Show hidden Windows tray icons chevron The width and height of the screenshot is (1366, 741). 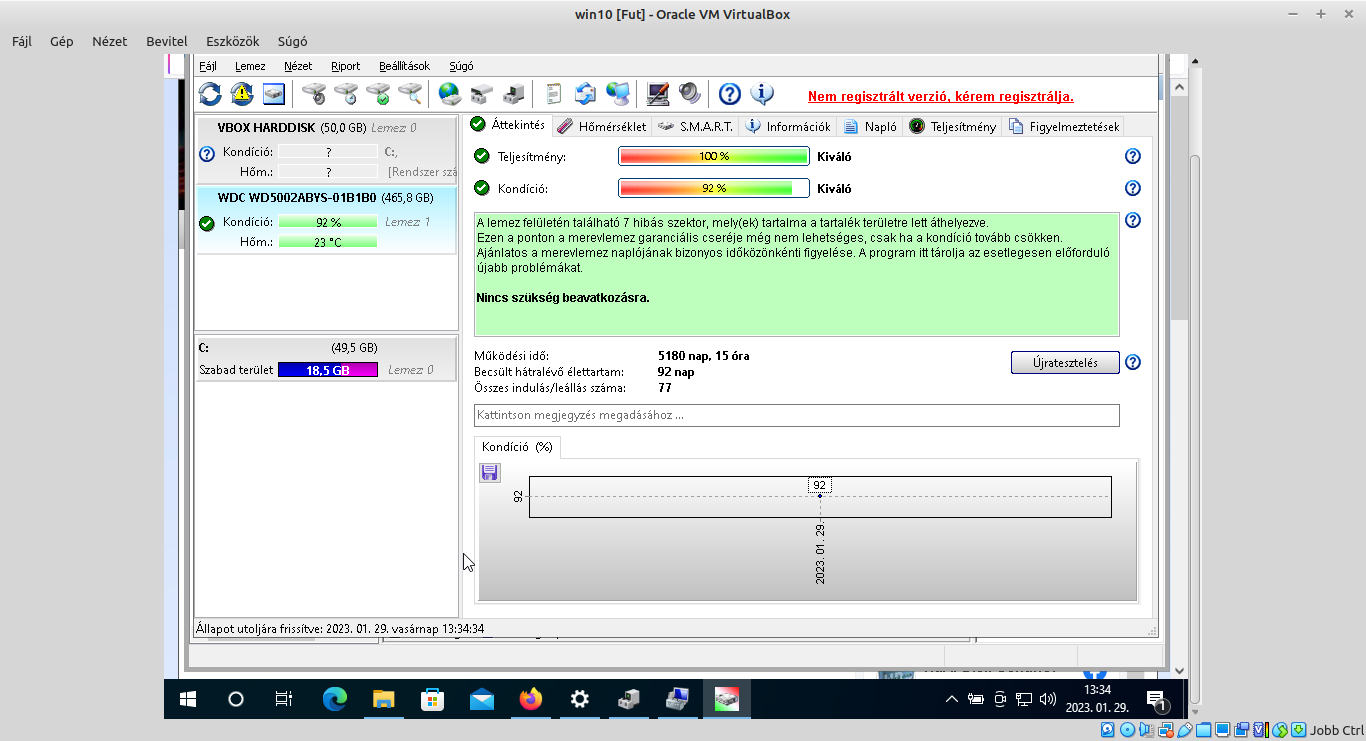(952, 699)
